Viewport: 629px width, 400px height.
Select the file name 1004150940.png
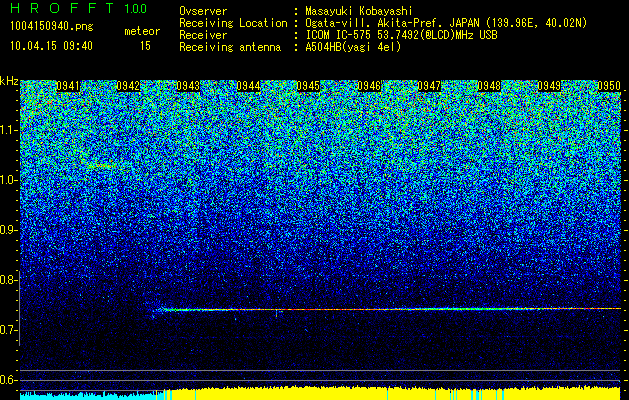(52, 27)
